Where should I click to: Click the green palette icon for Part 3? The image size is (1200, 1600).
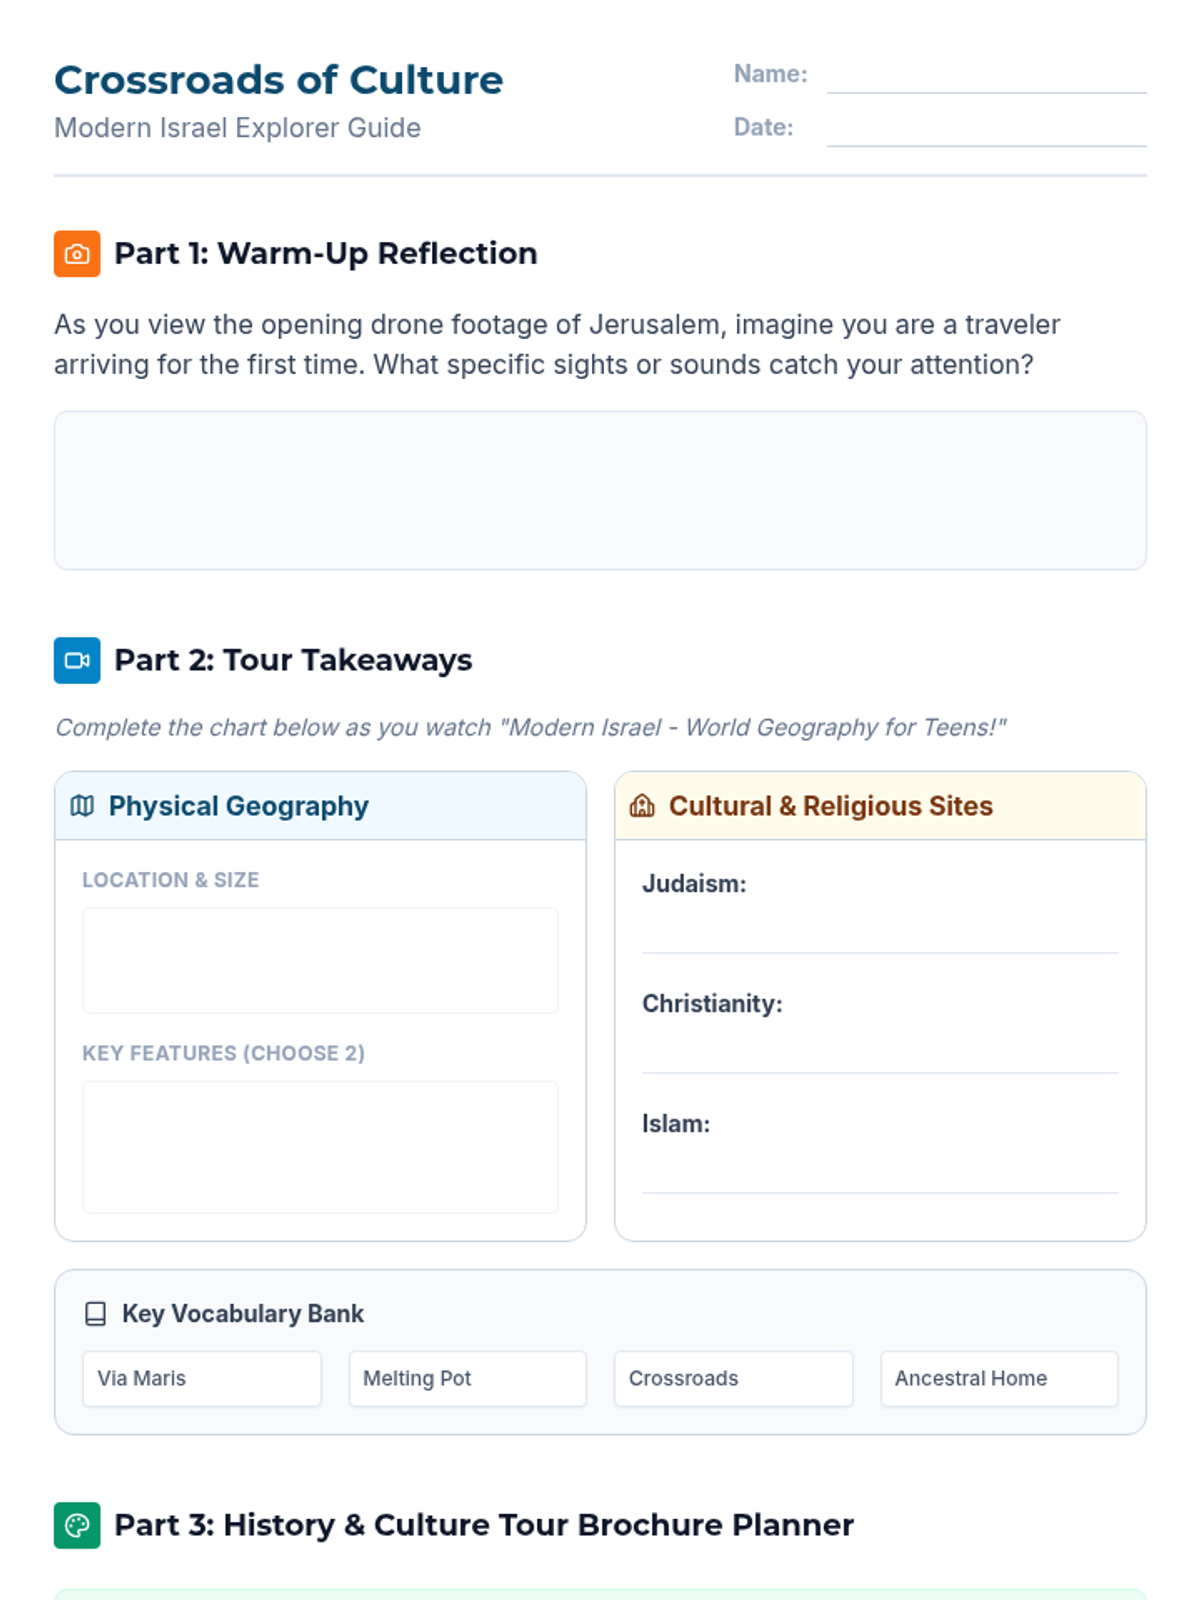tap(77, 1525)
